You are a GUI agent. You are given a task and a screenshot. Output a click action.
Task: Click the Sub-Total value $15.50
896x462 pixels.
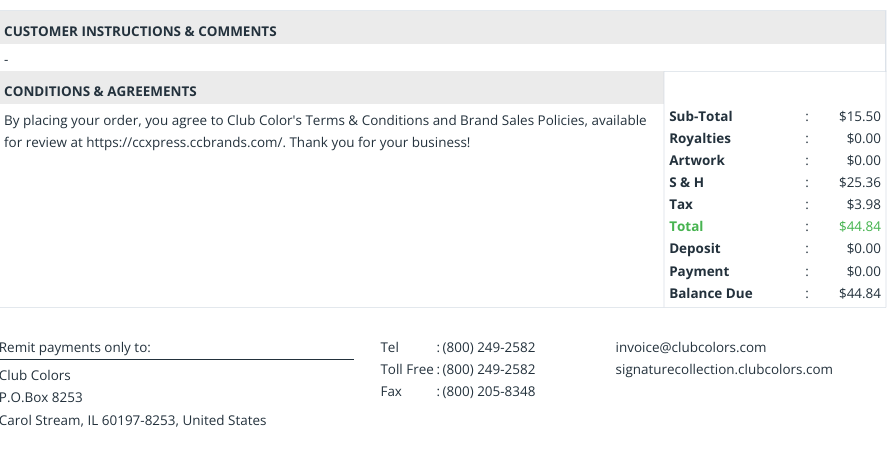[x=859, y=116]
